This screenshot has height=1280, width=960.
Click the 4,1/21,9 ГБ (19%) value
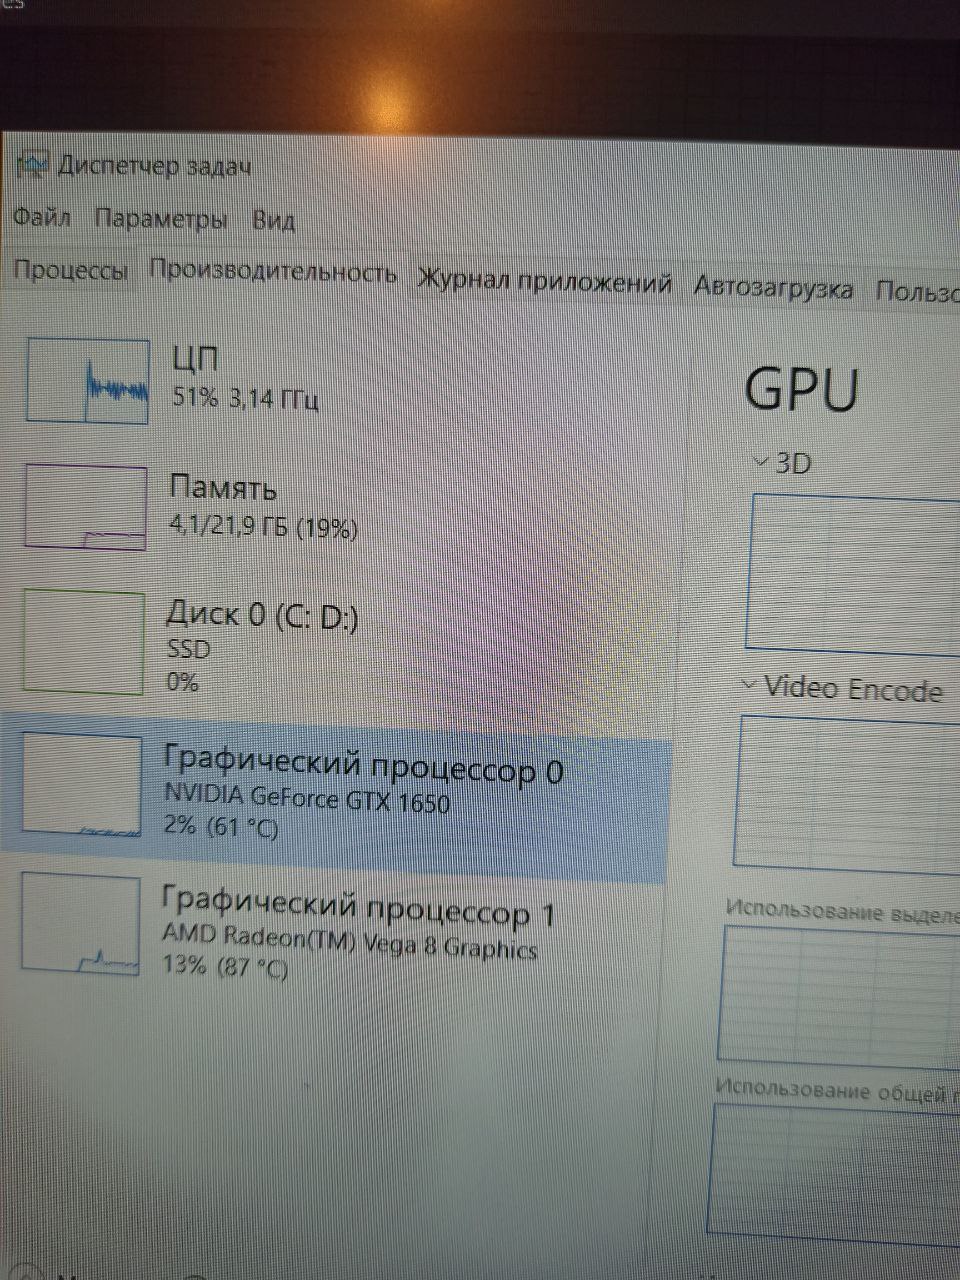[x=264, y=526]
